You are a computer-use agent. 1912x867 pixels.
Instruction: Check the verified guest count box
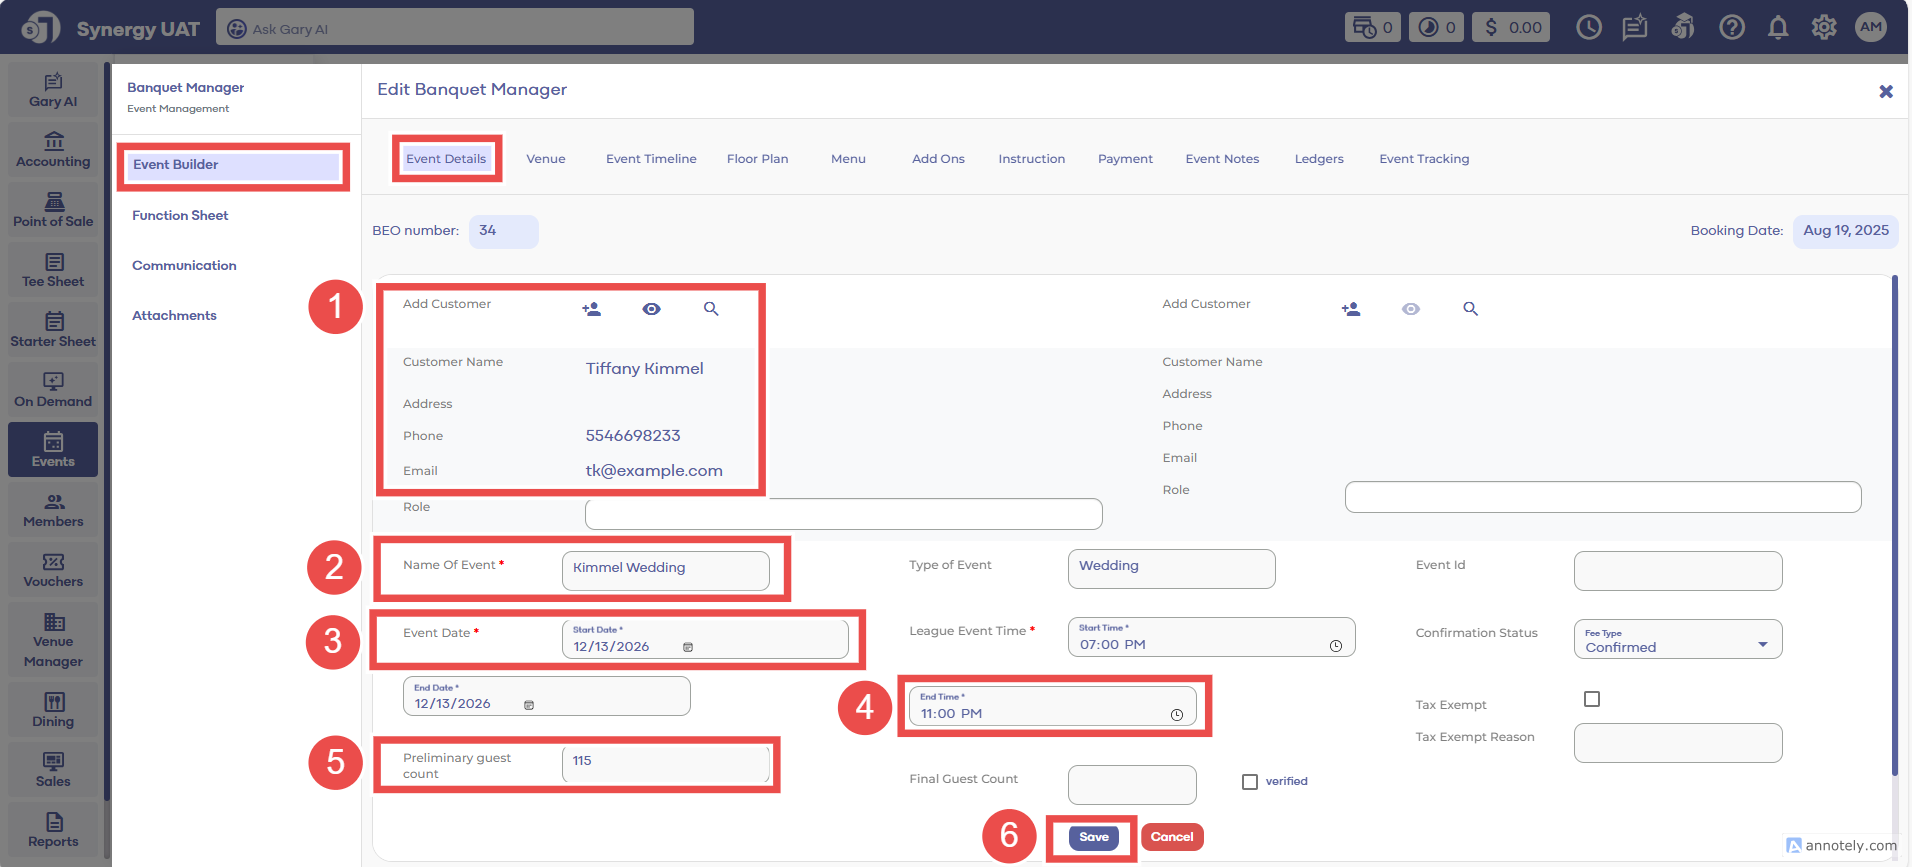1250,782
